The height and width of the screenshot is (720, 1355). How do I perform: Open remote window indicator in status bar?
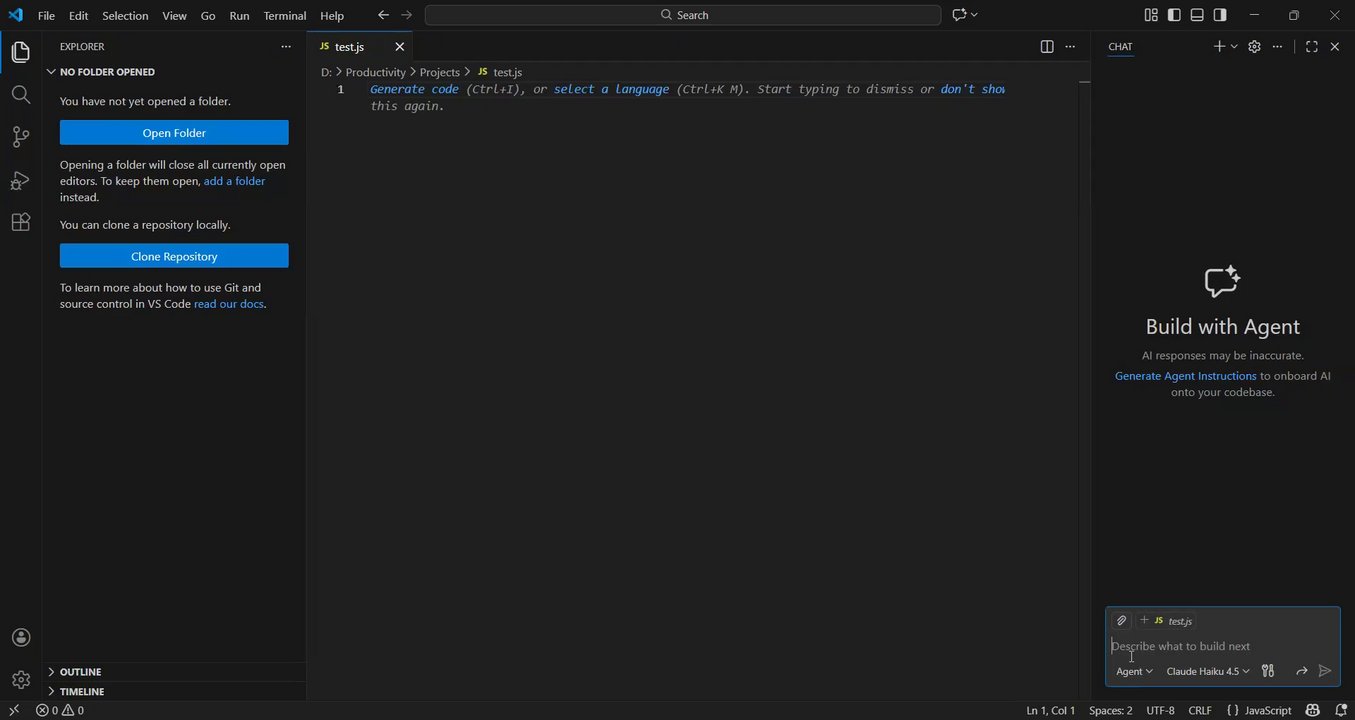click(14, 710)
